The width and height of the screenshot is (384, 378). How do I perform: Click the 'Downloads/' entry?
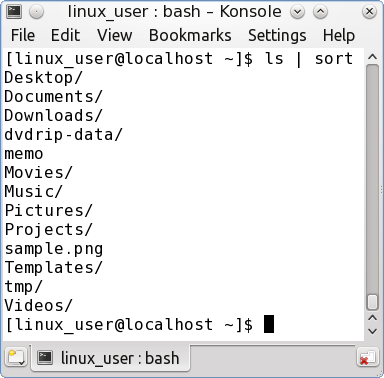tap(53, 116)
